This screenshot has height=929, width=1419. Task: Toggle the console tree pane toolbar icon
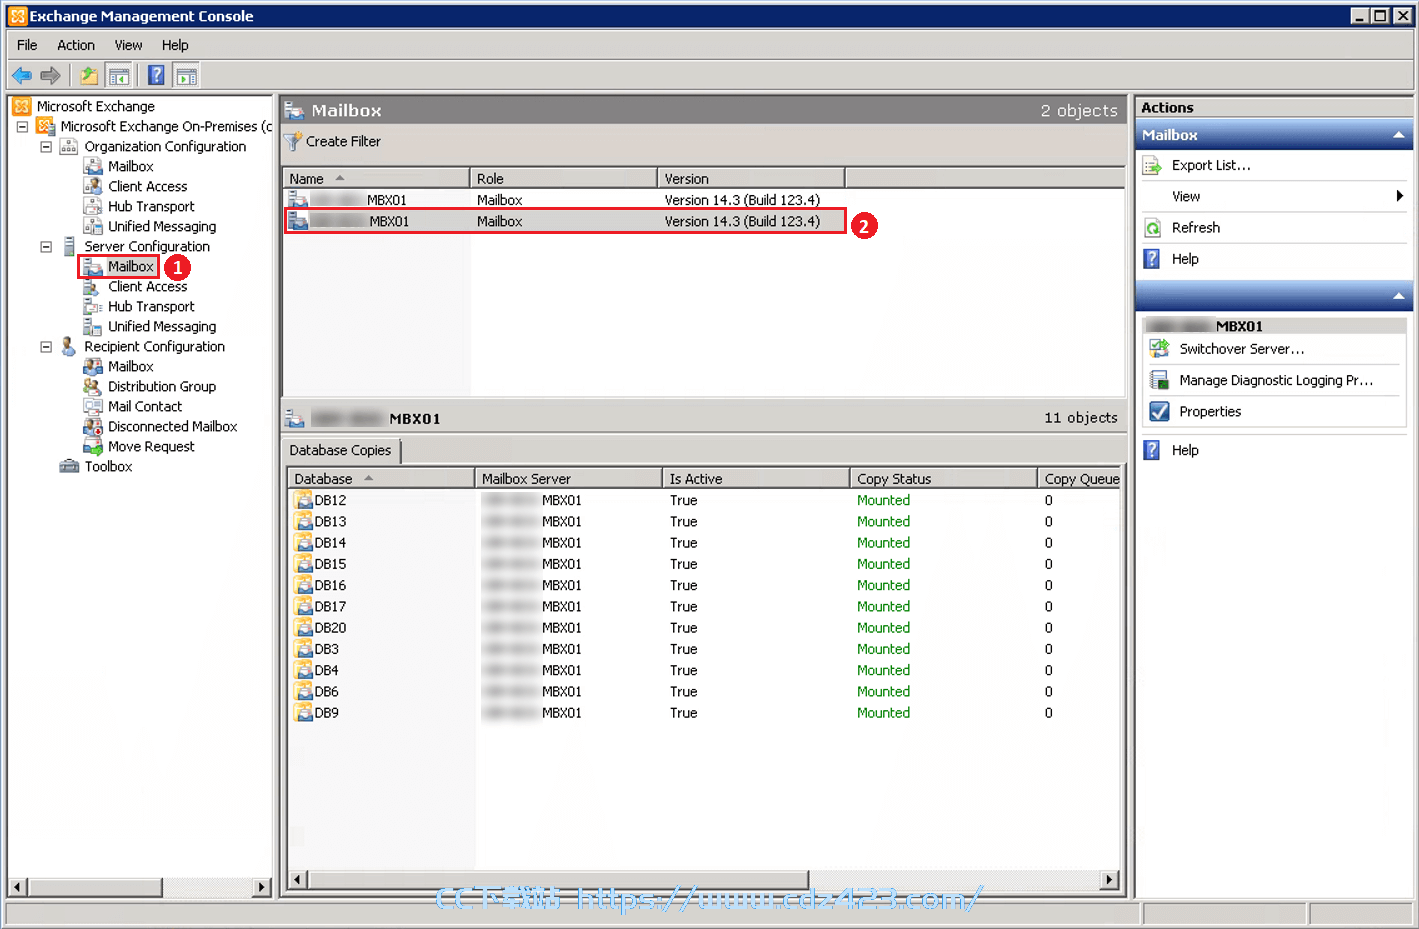[119, 75]
